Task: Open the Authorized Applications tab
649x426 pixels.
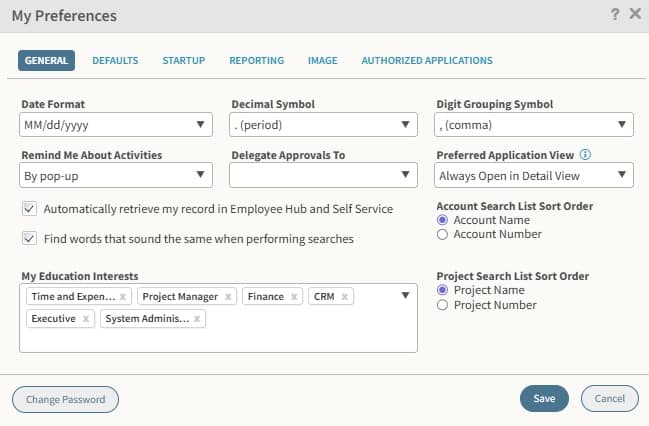Action: click(427, 61)
